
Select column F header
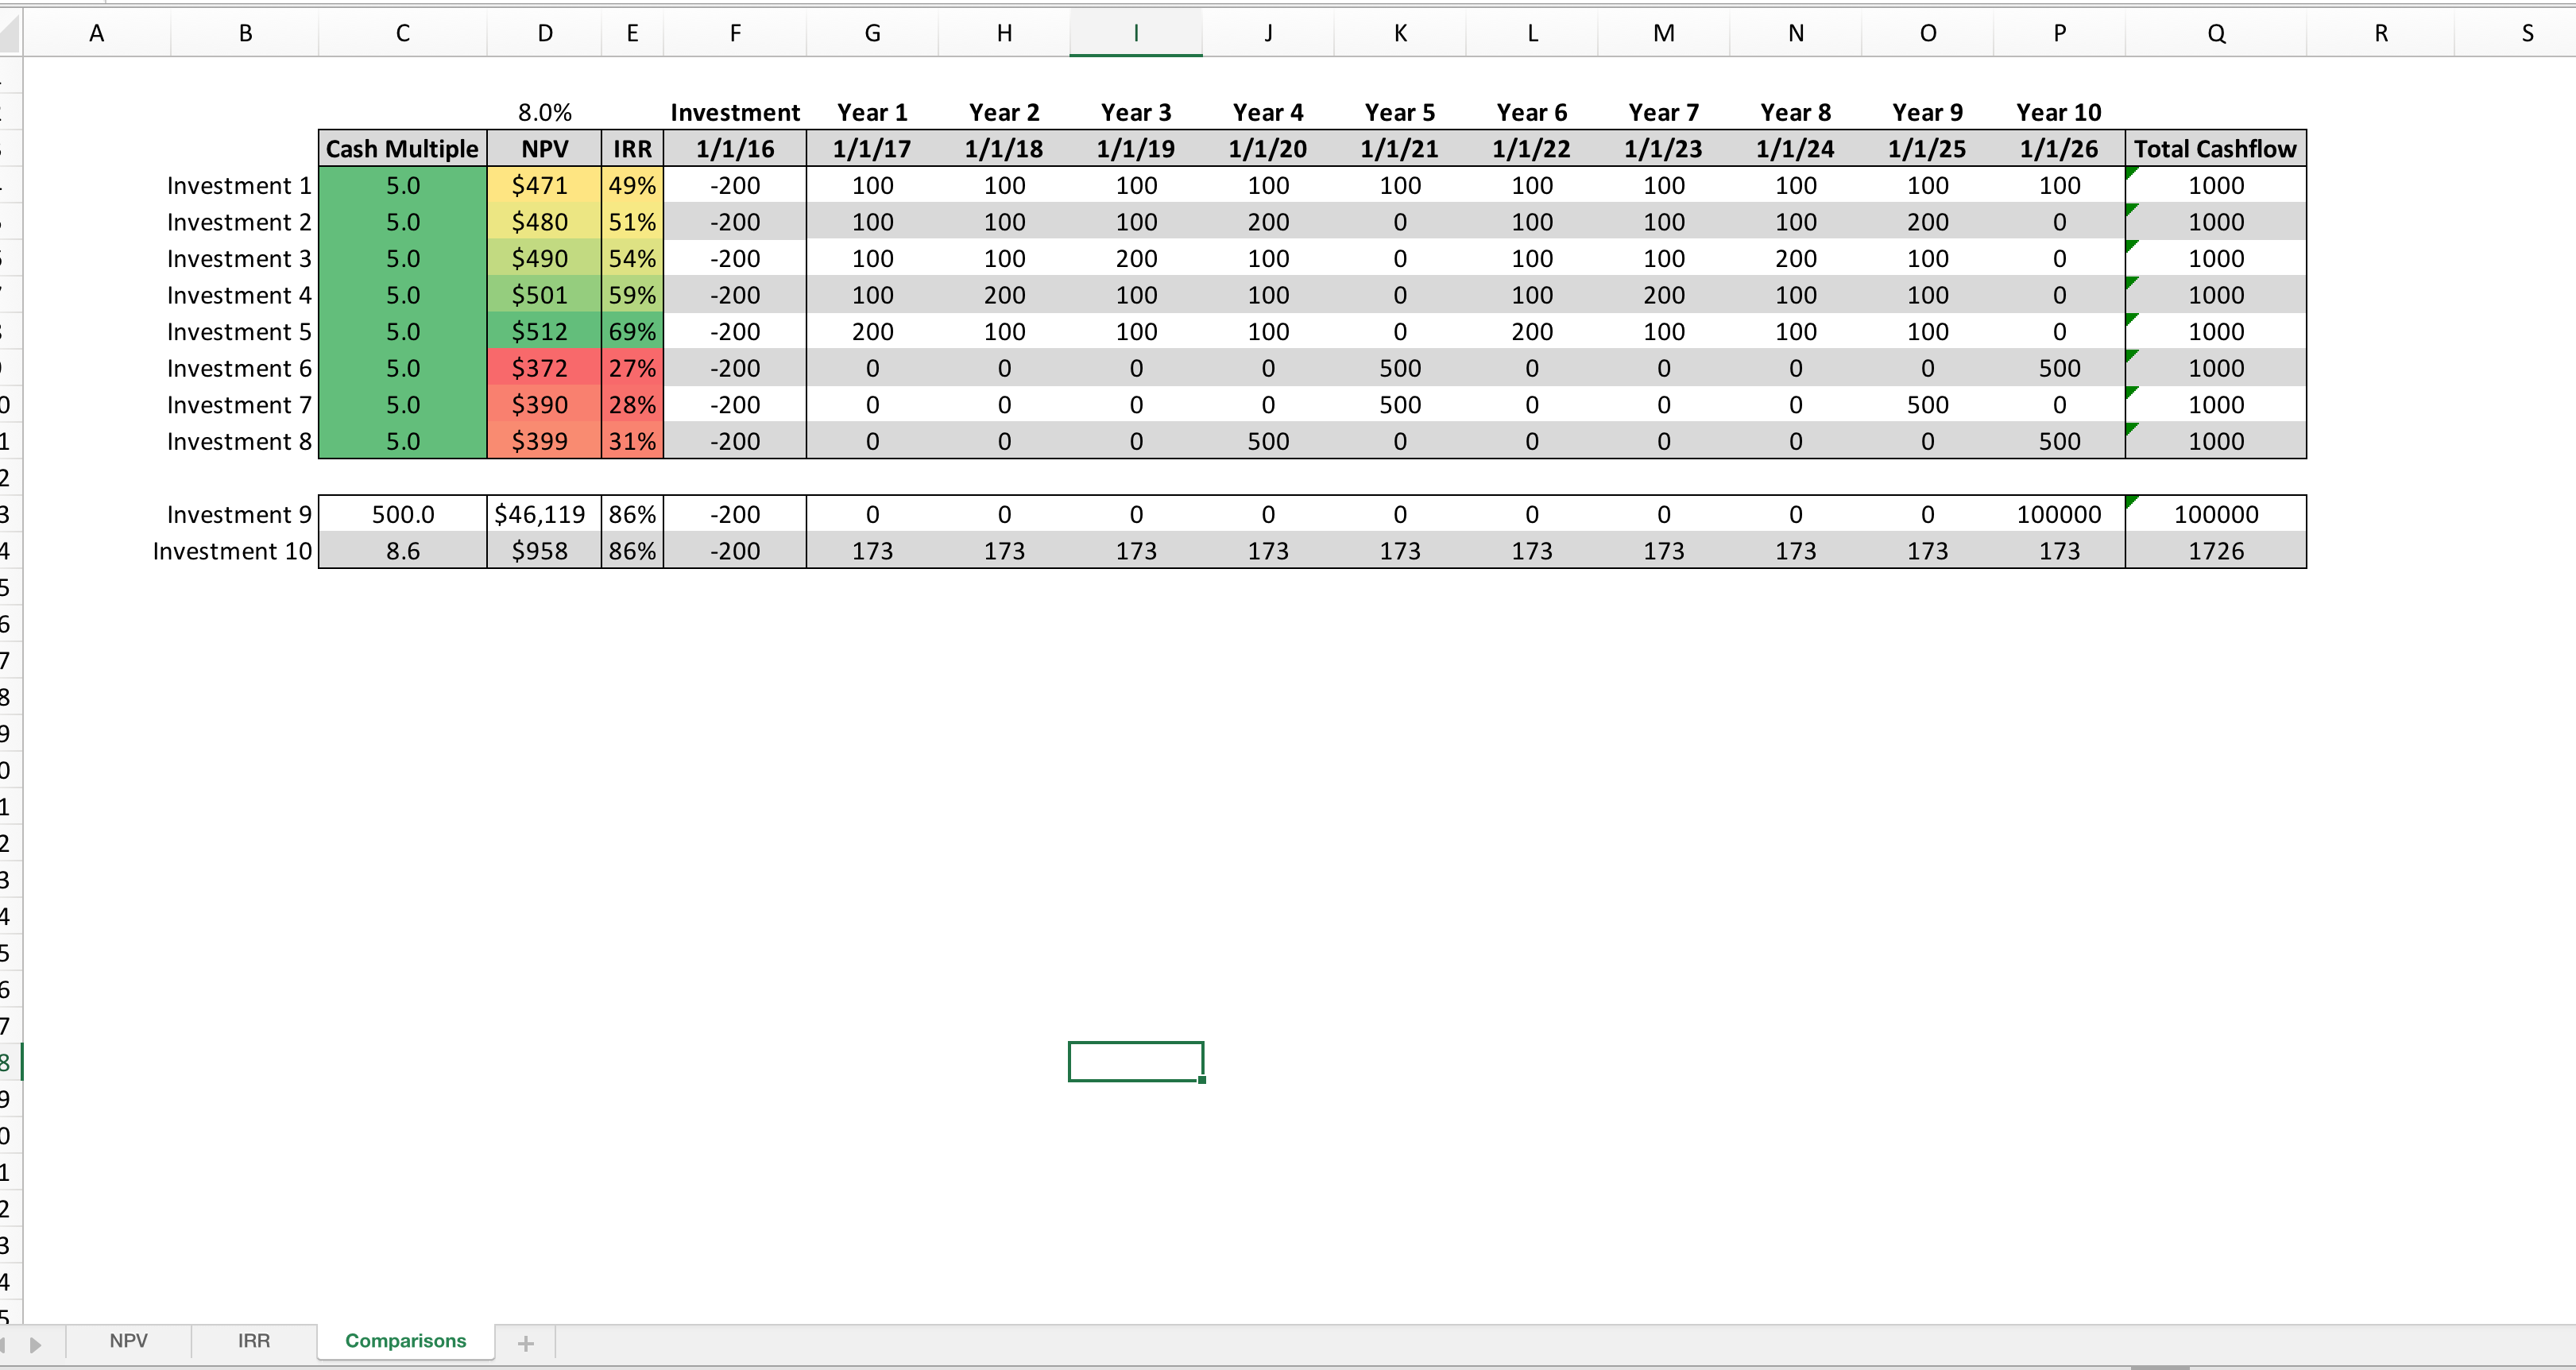pos(735,33)
